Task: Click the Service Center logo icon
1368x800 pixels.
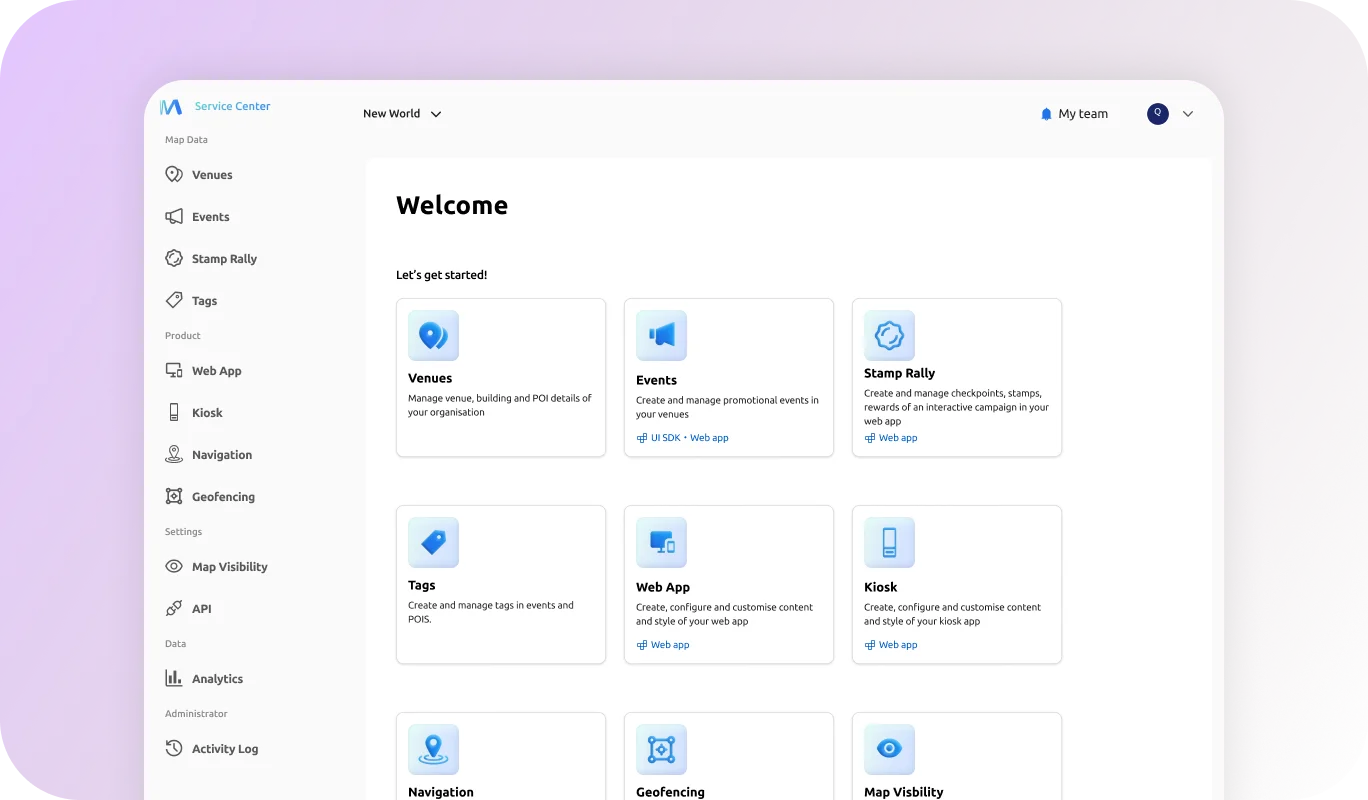Action: pyautogui.click(x=171, y=106)
